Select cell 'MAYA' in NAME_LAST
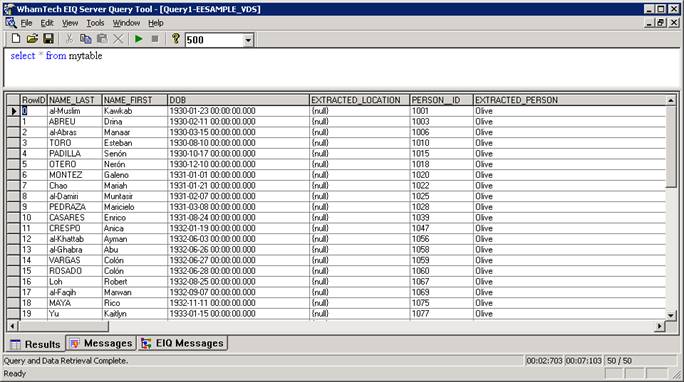The image size is (684, 382). [x=75, y=303]
